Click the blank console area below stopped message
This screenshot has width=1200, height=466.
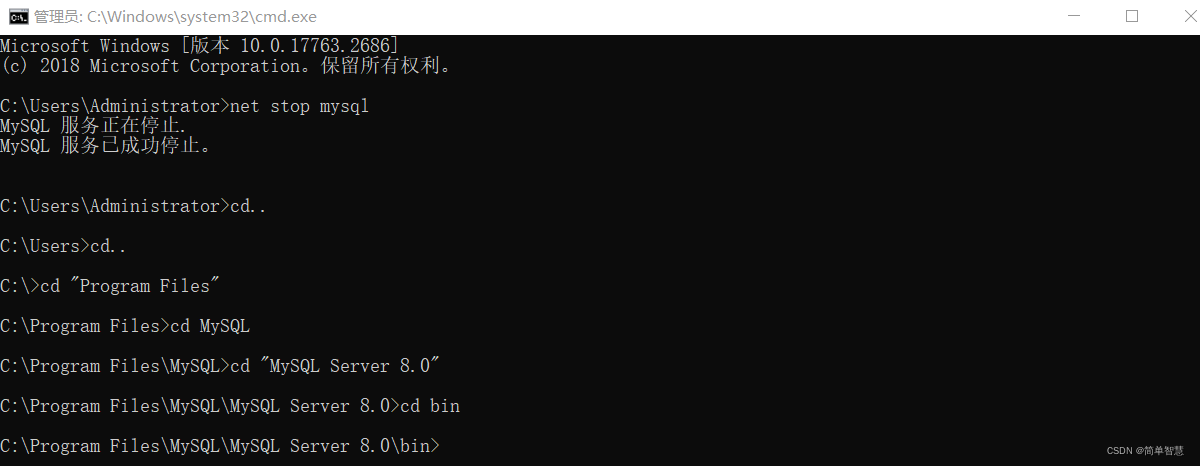coord(600,176)
